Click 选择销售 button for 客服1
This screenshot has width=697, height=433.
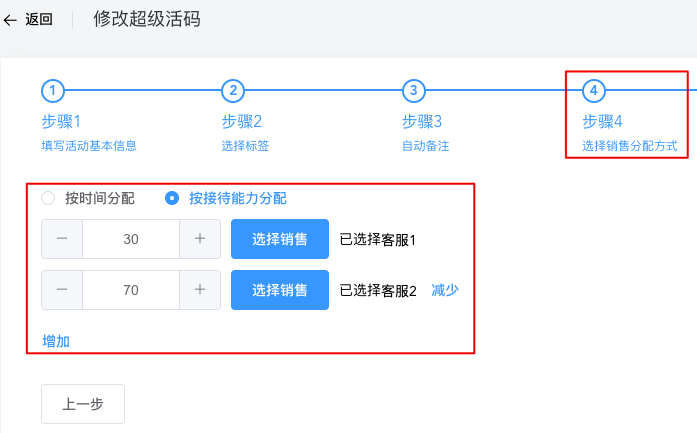279,239
